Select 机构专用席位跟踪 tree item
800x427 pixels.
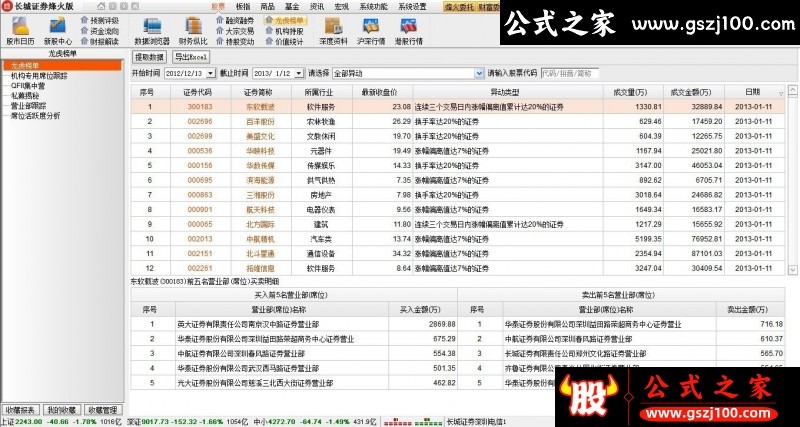coord(39,76)
